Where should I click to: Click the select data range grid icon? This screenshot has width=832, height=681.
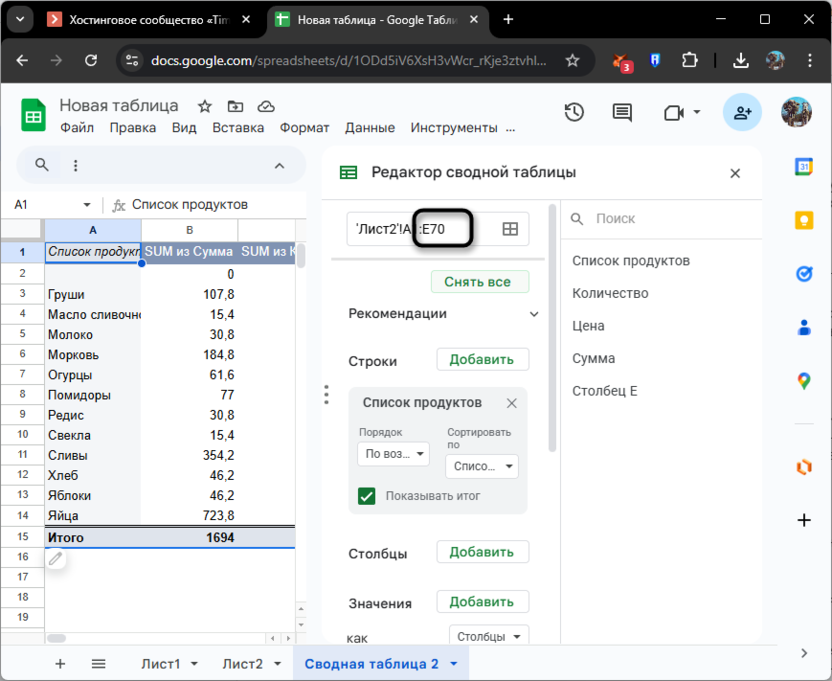point(510,229)
